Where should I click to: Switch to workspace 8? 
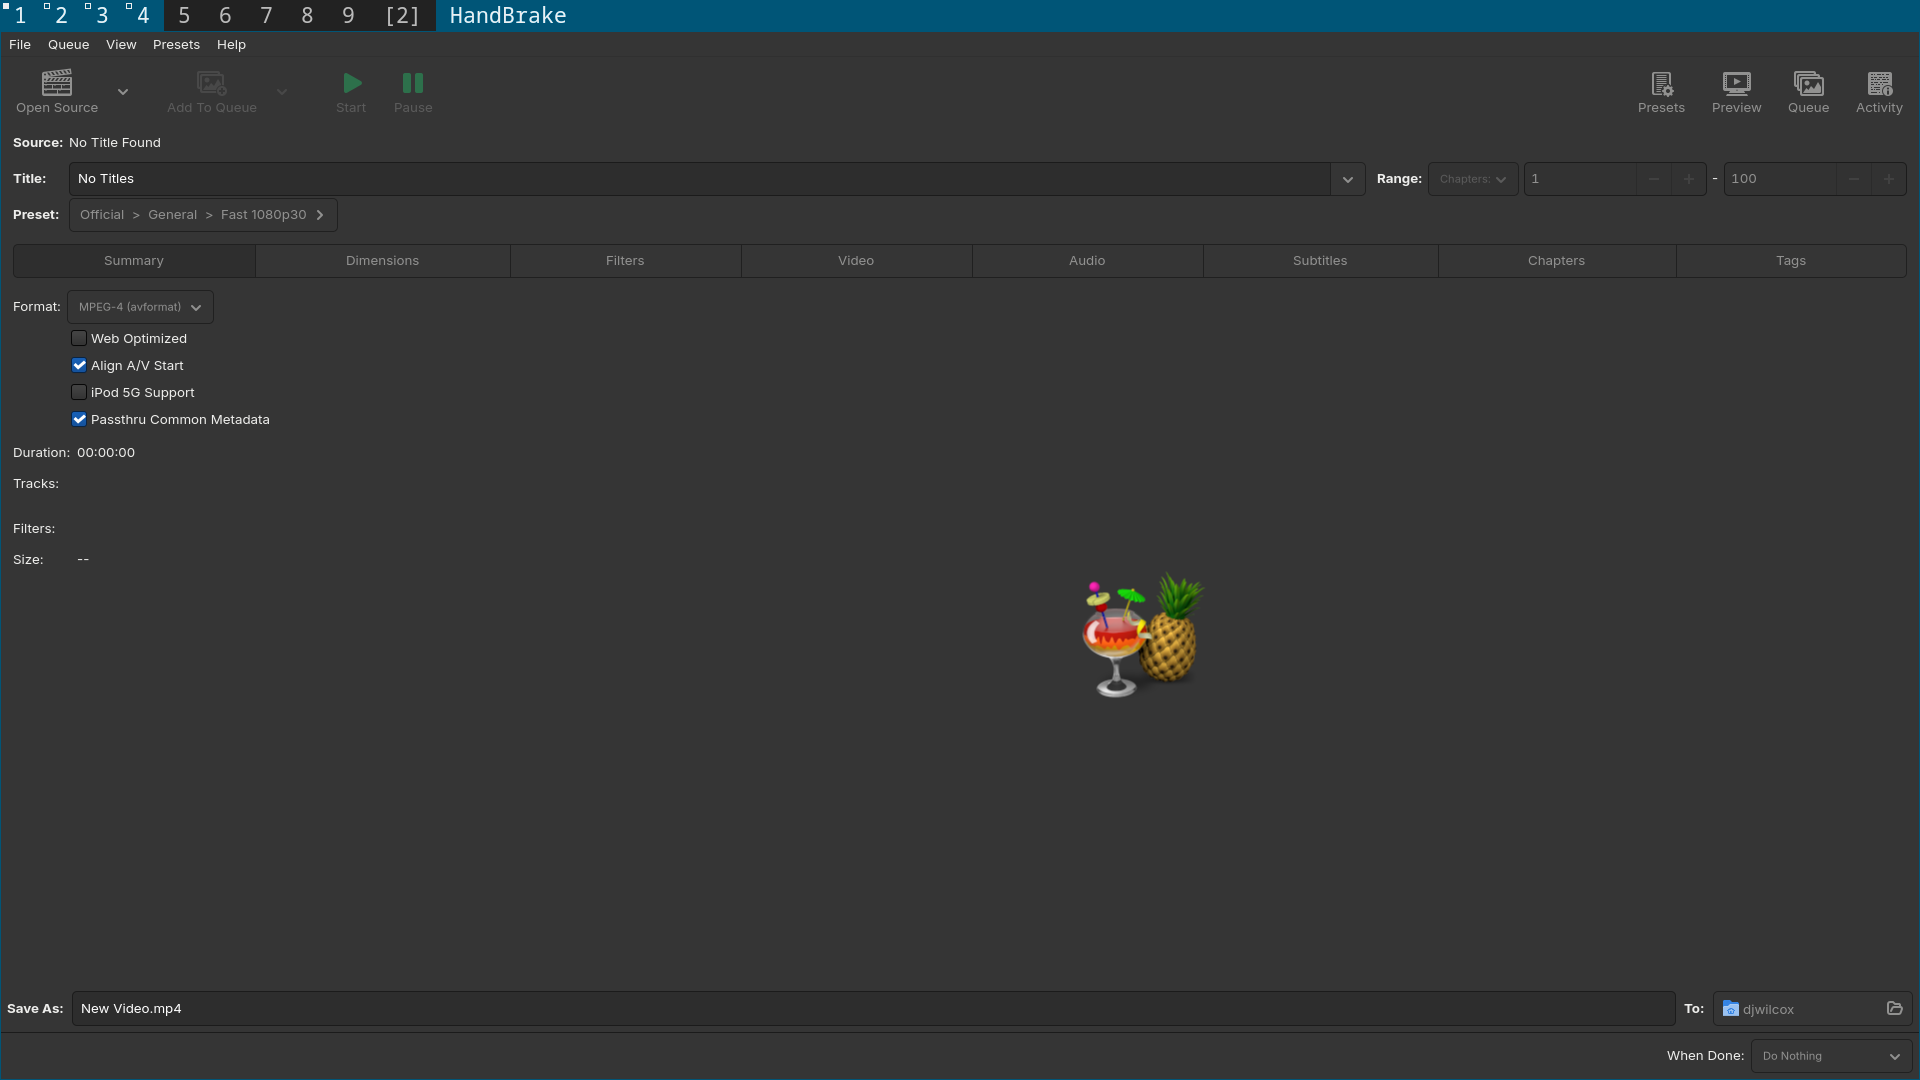[307, 15]
